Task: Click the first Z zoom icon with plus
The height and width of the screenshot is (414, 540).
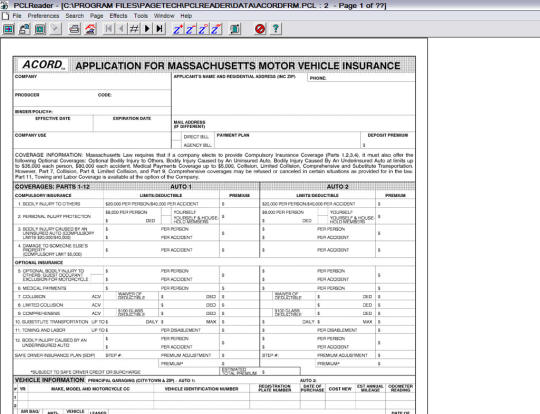Action: pos(178,29)
